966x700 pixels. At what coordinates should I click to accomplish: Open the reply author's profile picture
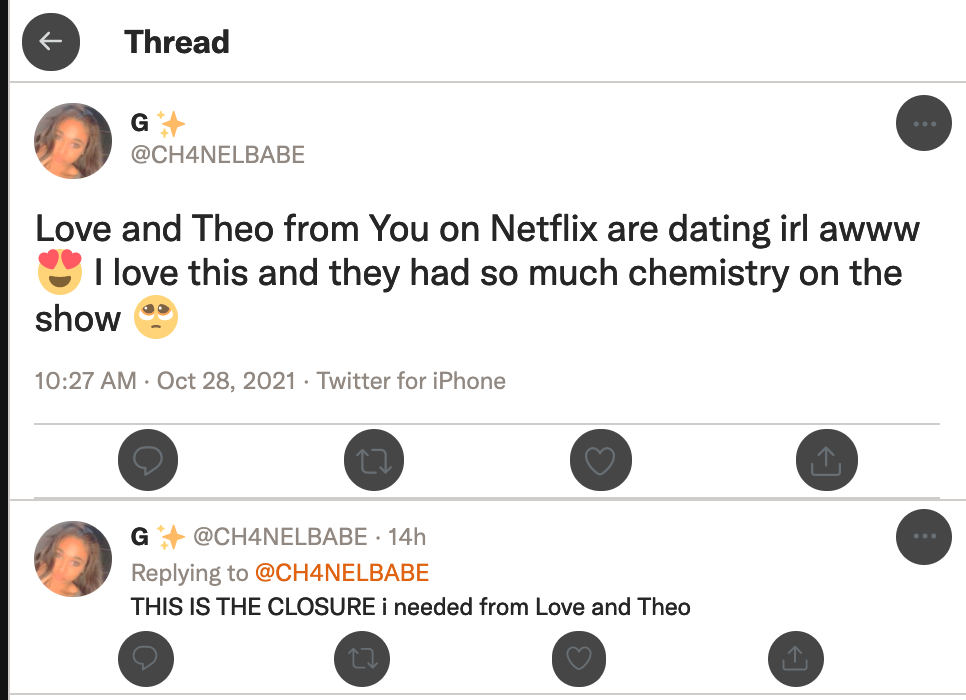click(73, 559)
